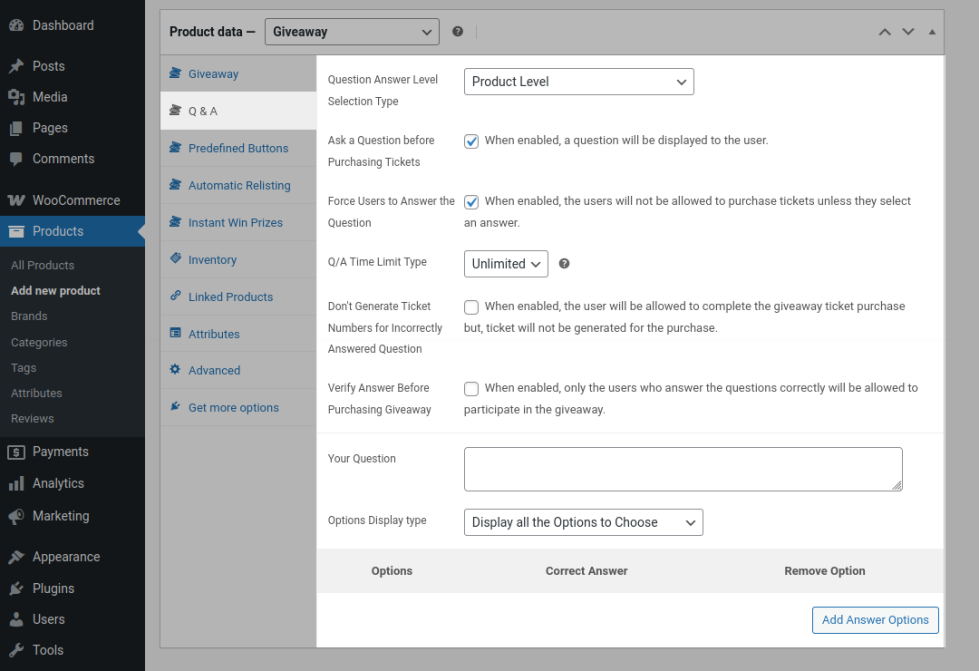The width and height of the screenshot is (979, 671).
Task: Click the Add Answer Options button
Action: 875,620
